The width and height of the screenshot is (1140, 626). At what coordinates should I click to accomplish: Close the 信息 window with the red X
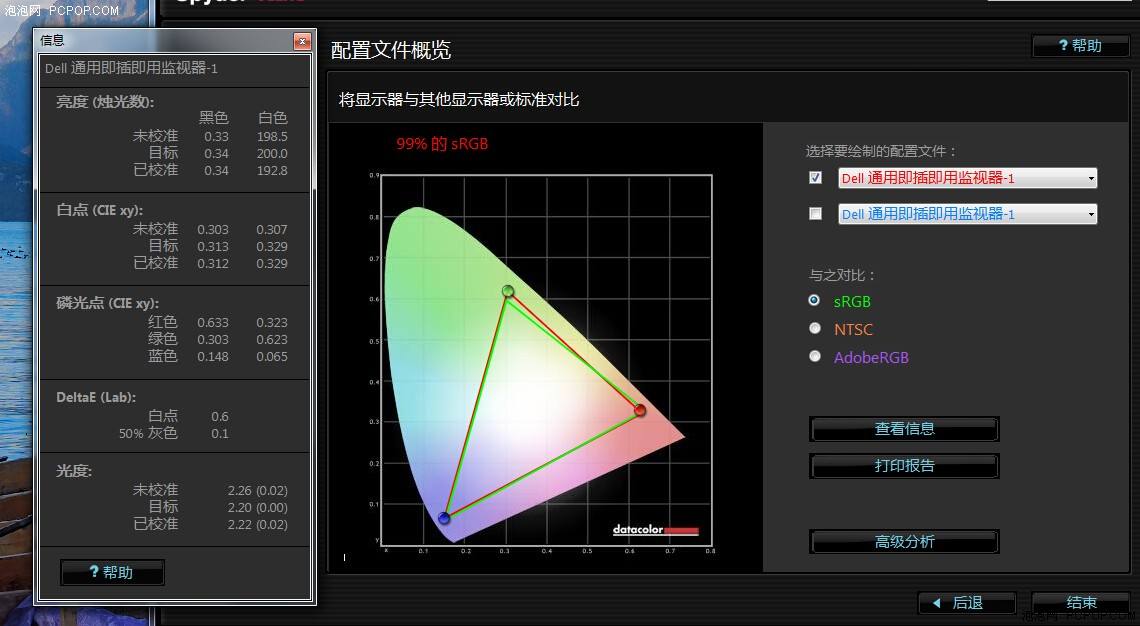point(302,41)
